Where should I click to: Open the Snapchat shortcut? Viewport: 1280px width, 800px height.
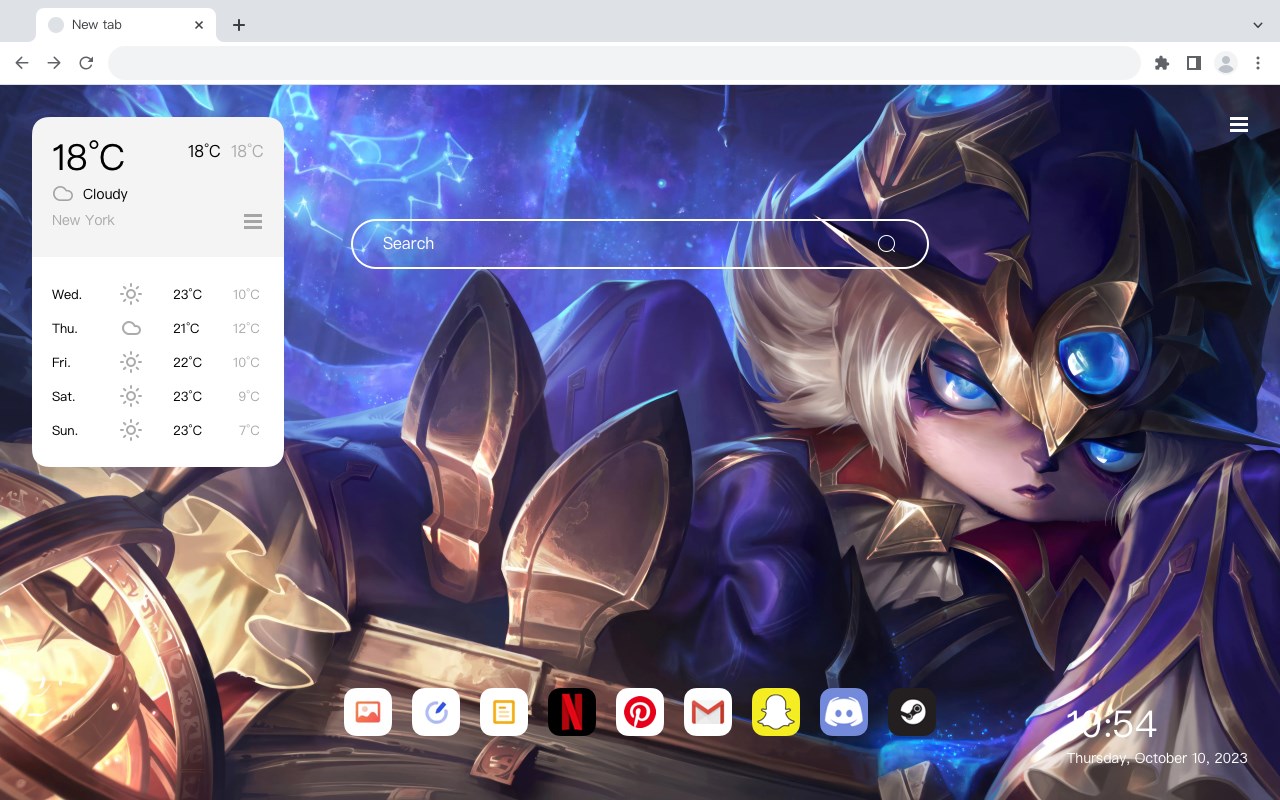coord(776,712)
